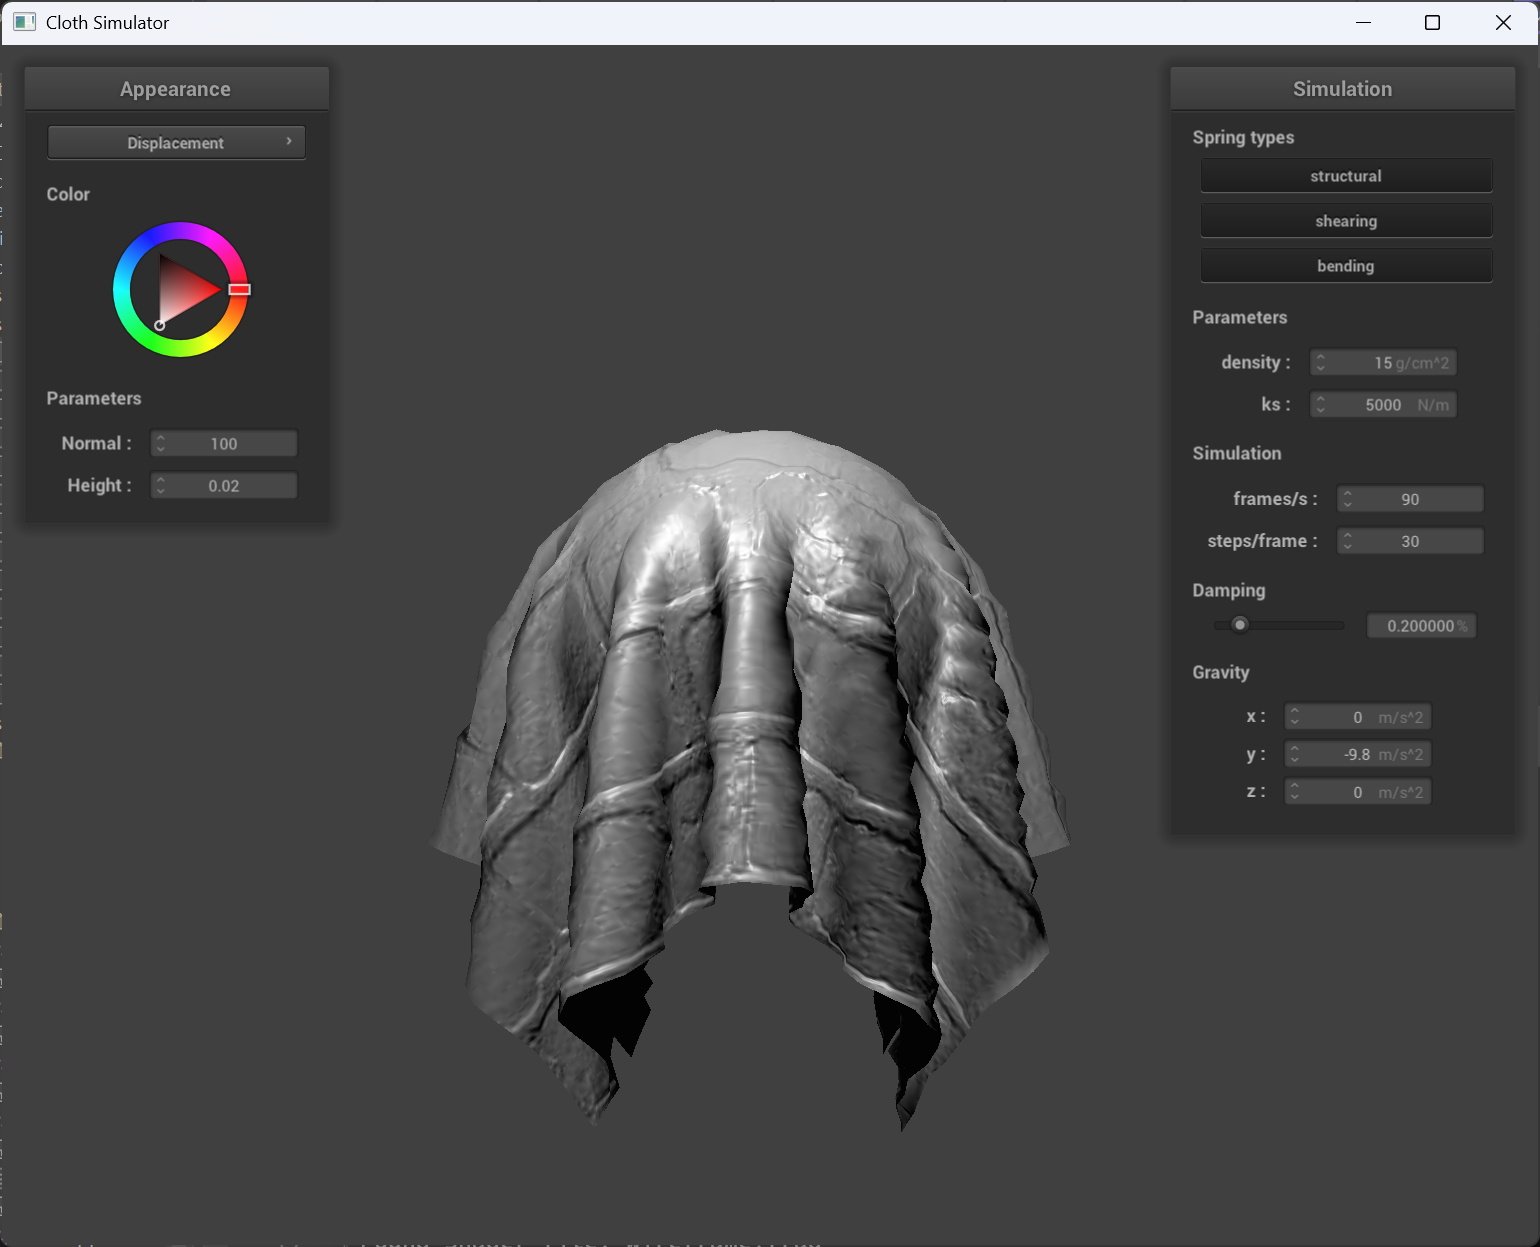Screen dimensions: 1540x1247
Task: Click the red hue marker on color ring
Action: point(239,289)
